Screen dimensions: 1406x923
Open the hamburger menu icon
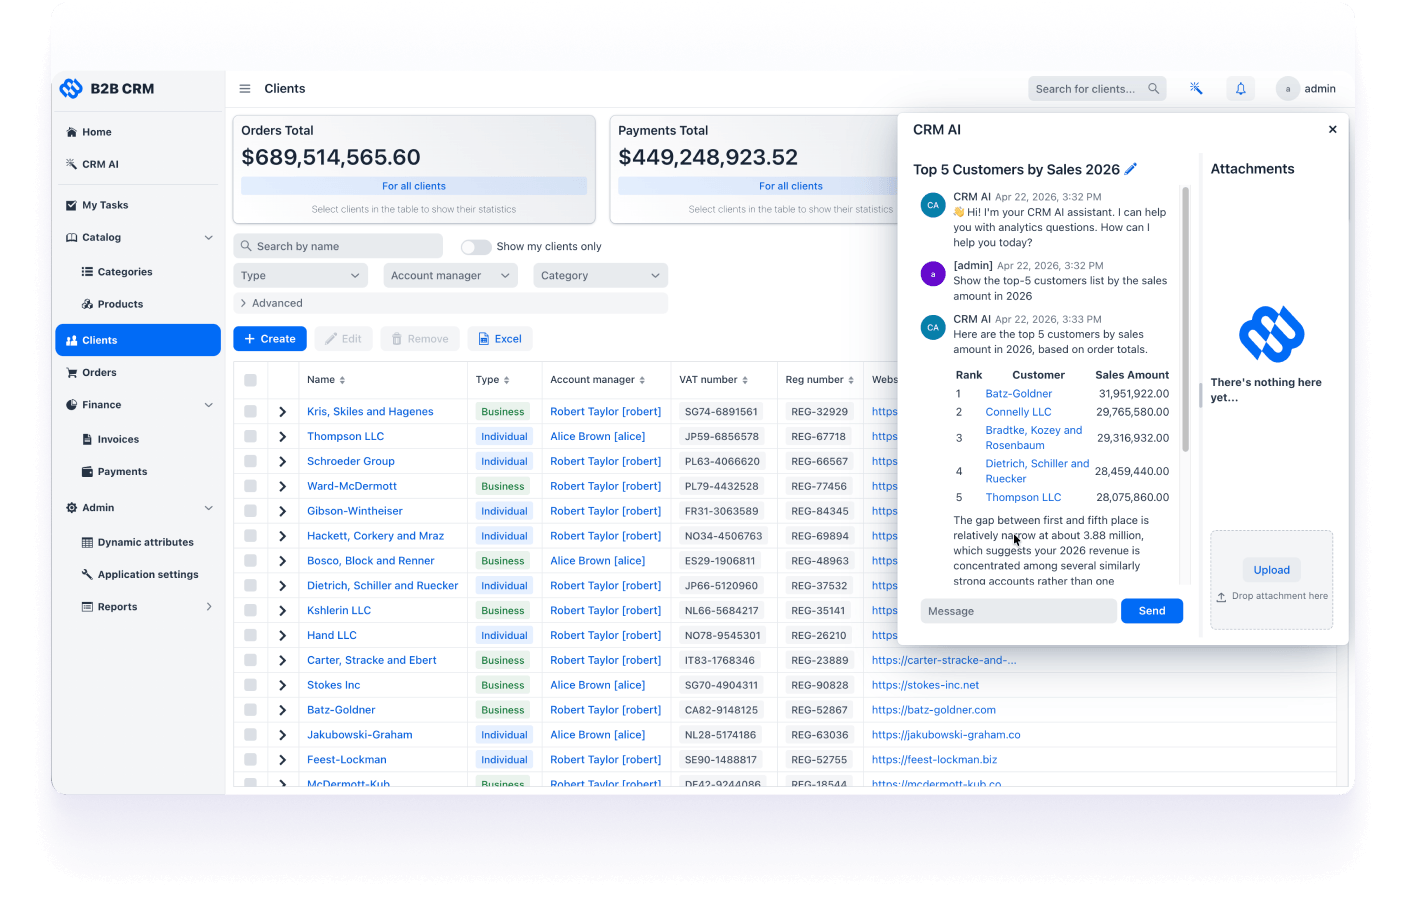pos(245,89)
